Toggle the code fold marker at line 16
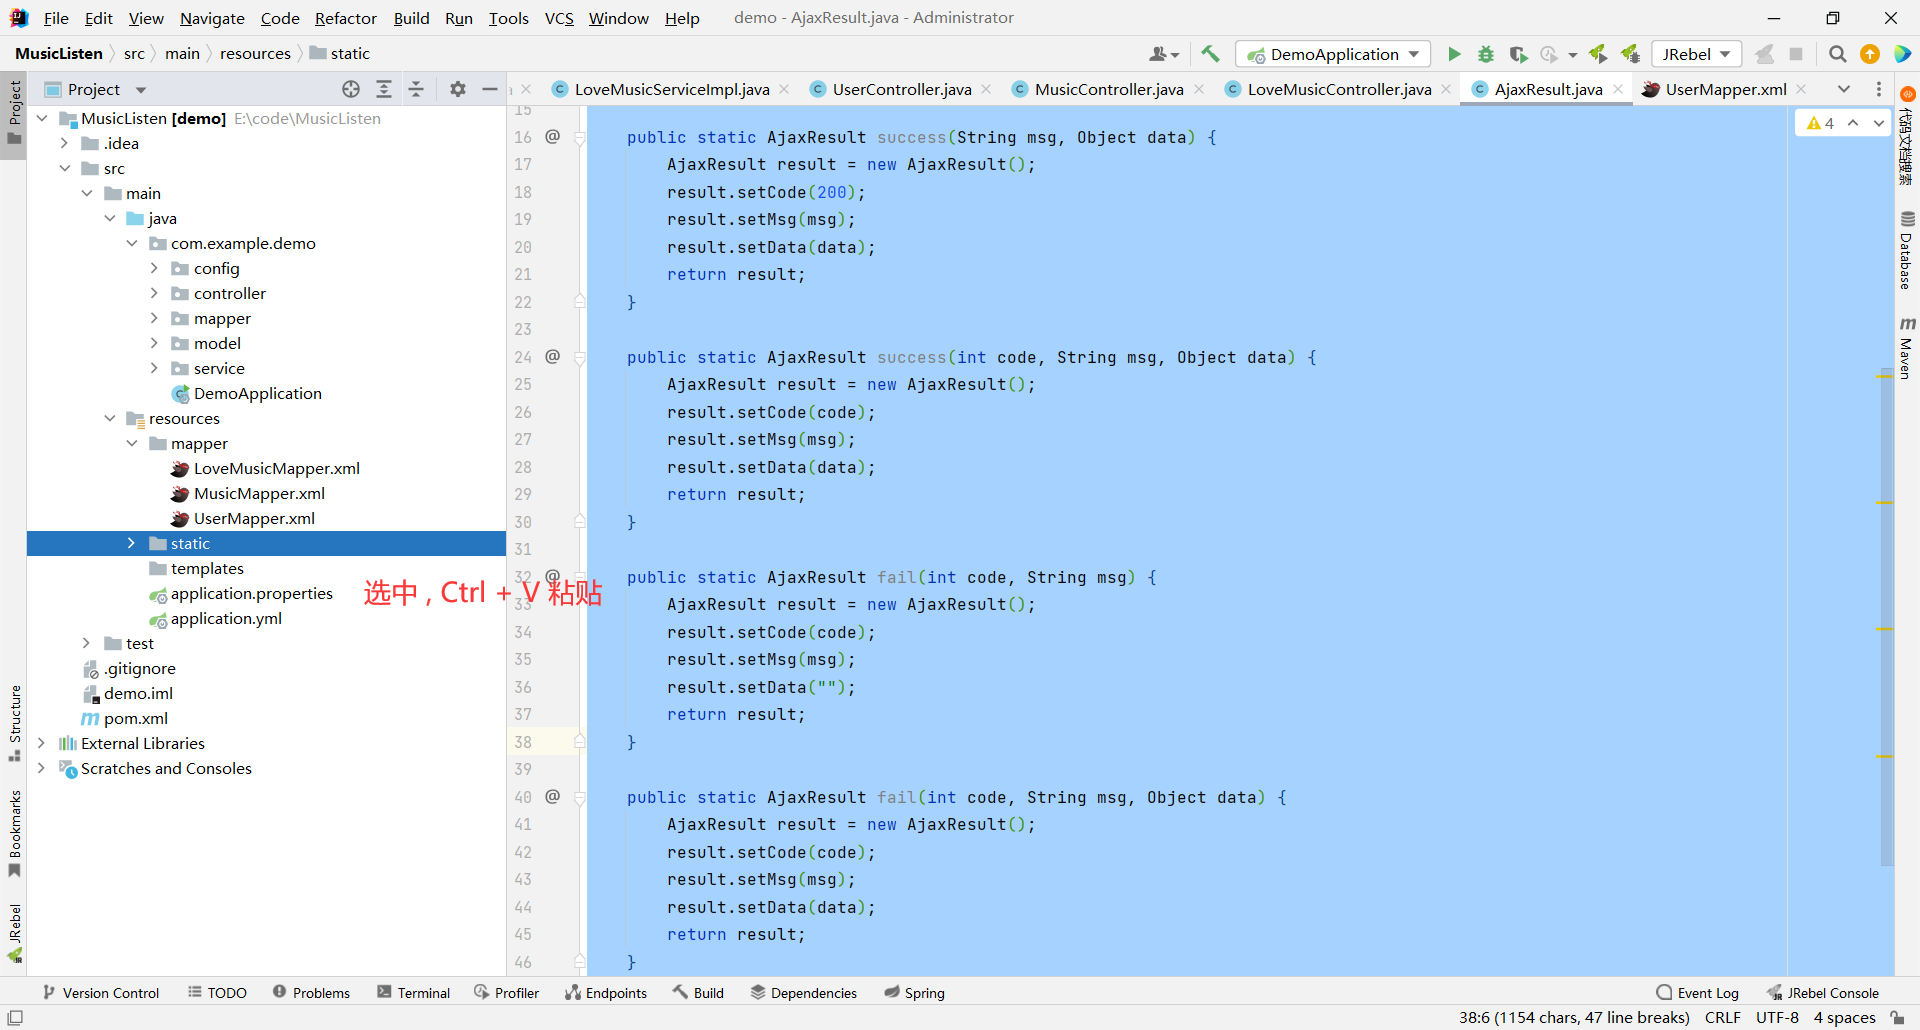This screenshot has height=1030, width=1920. (x=580, y=138)
